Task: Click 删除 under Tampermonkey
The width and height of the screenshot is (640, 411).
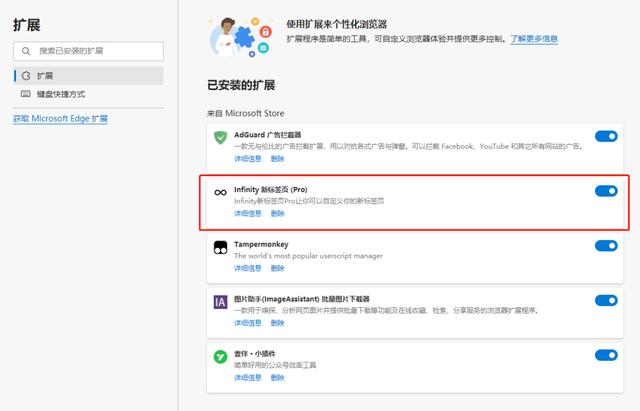Action: click(278, 268)
